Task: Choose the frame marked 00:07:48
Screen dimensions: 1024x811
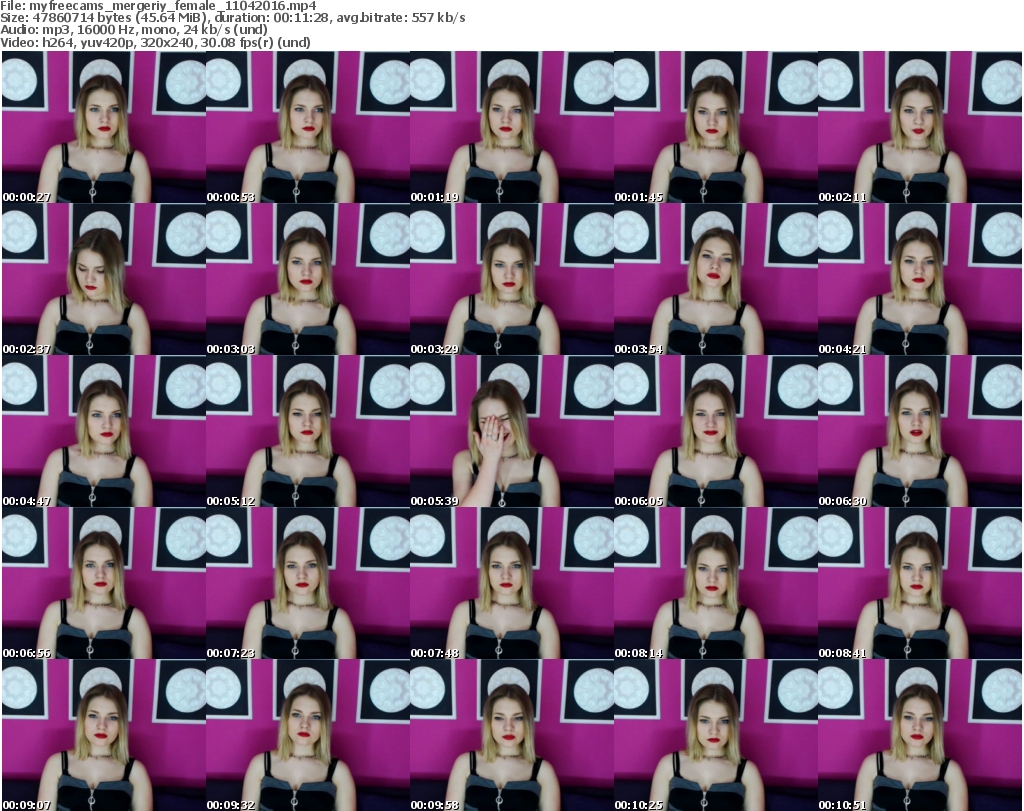Action: pos(512,583)
